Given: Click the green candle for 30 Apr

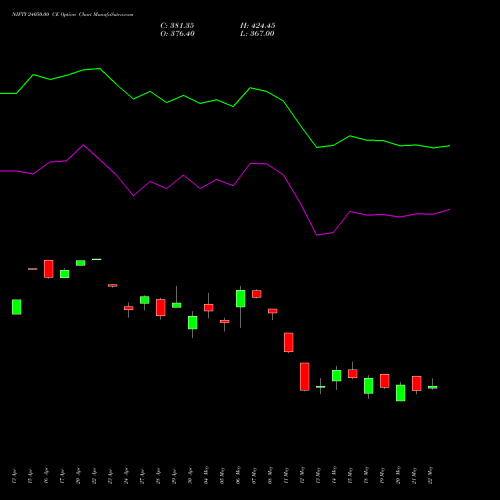Looking at the screenshot, I should 193,323.
